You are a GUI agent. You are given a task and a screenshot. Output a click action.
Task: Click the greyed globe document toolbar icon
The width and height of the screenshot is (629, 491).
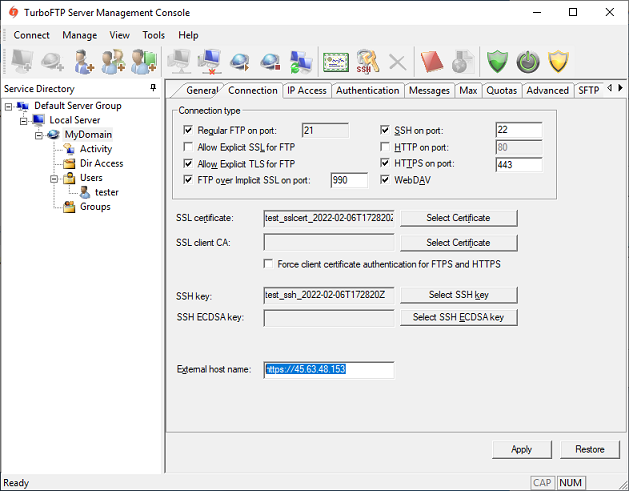click(463, 62)
